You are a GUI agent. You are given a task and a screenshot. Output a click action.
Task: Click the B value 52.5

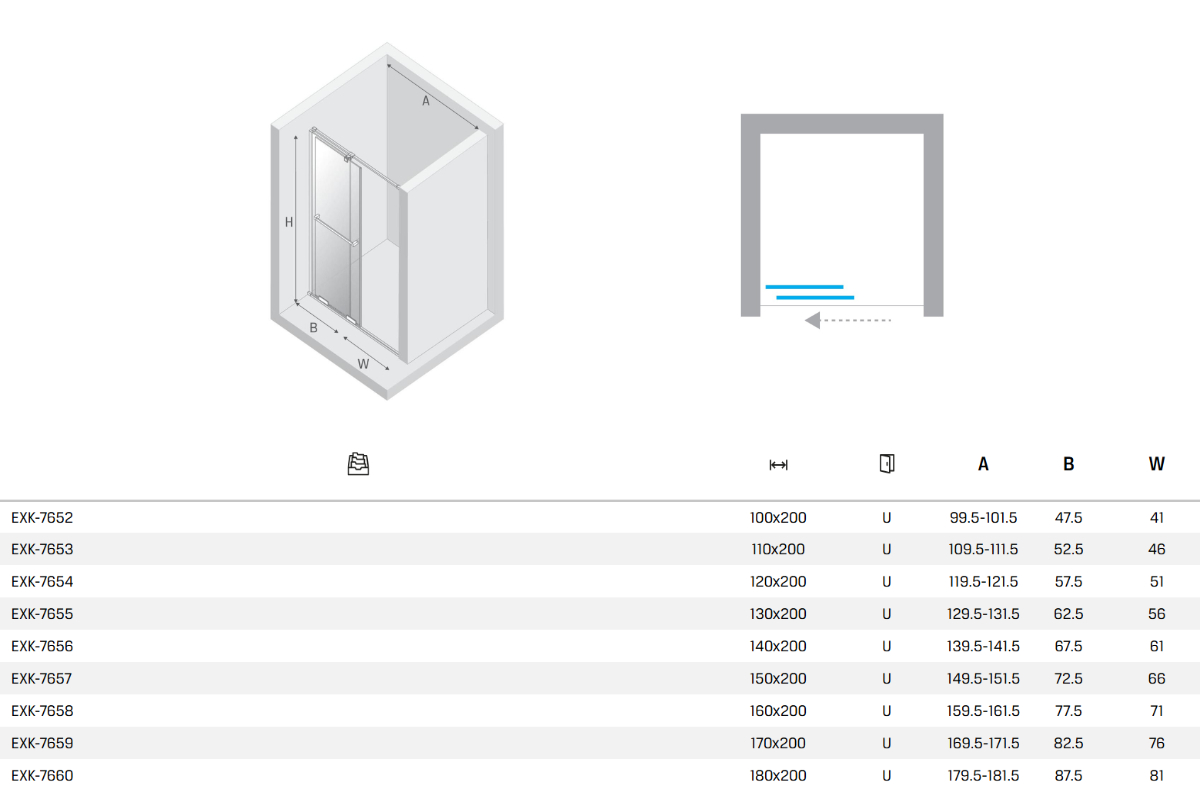1069,549
